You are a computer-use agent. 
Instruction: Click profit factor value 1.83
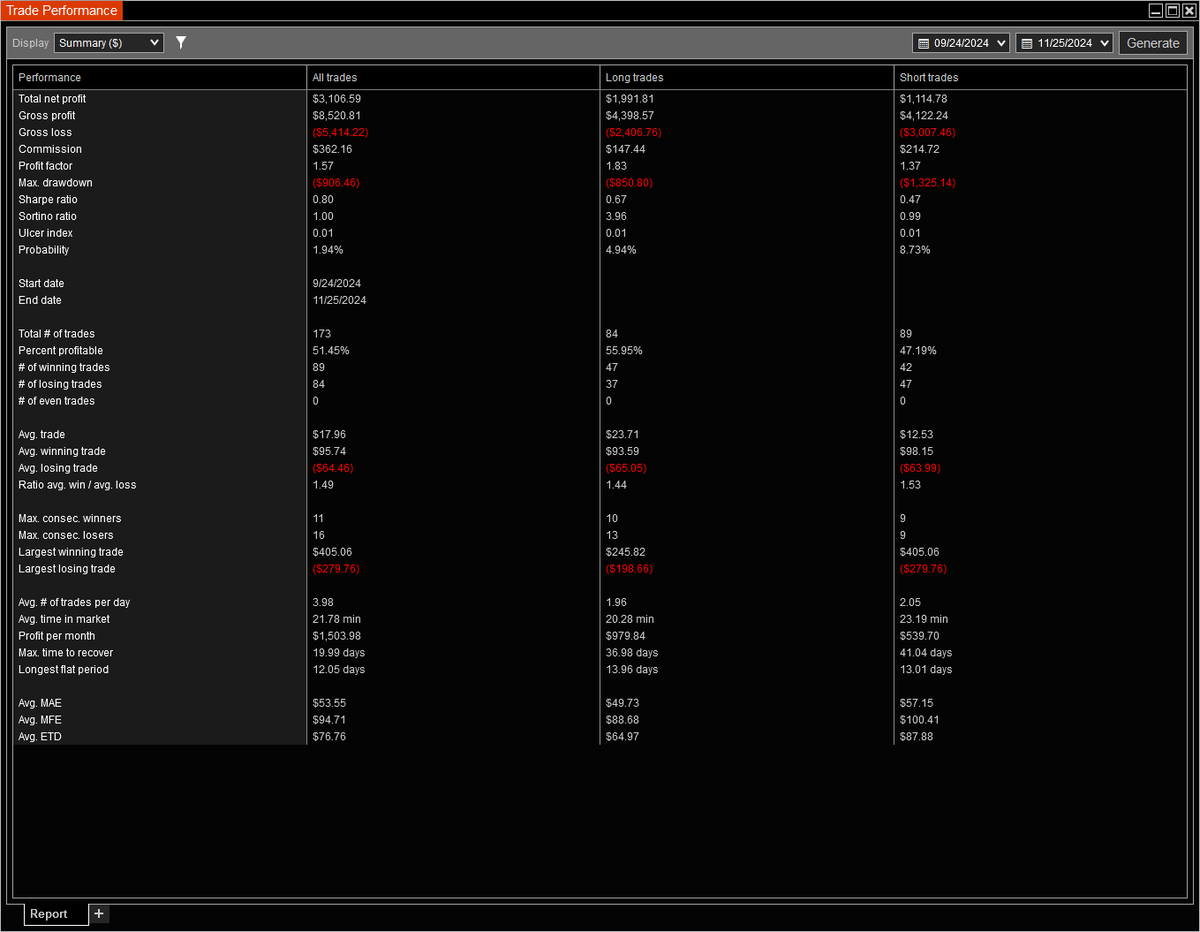(615, 166)
